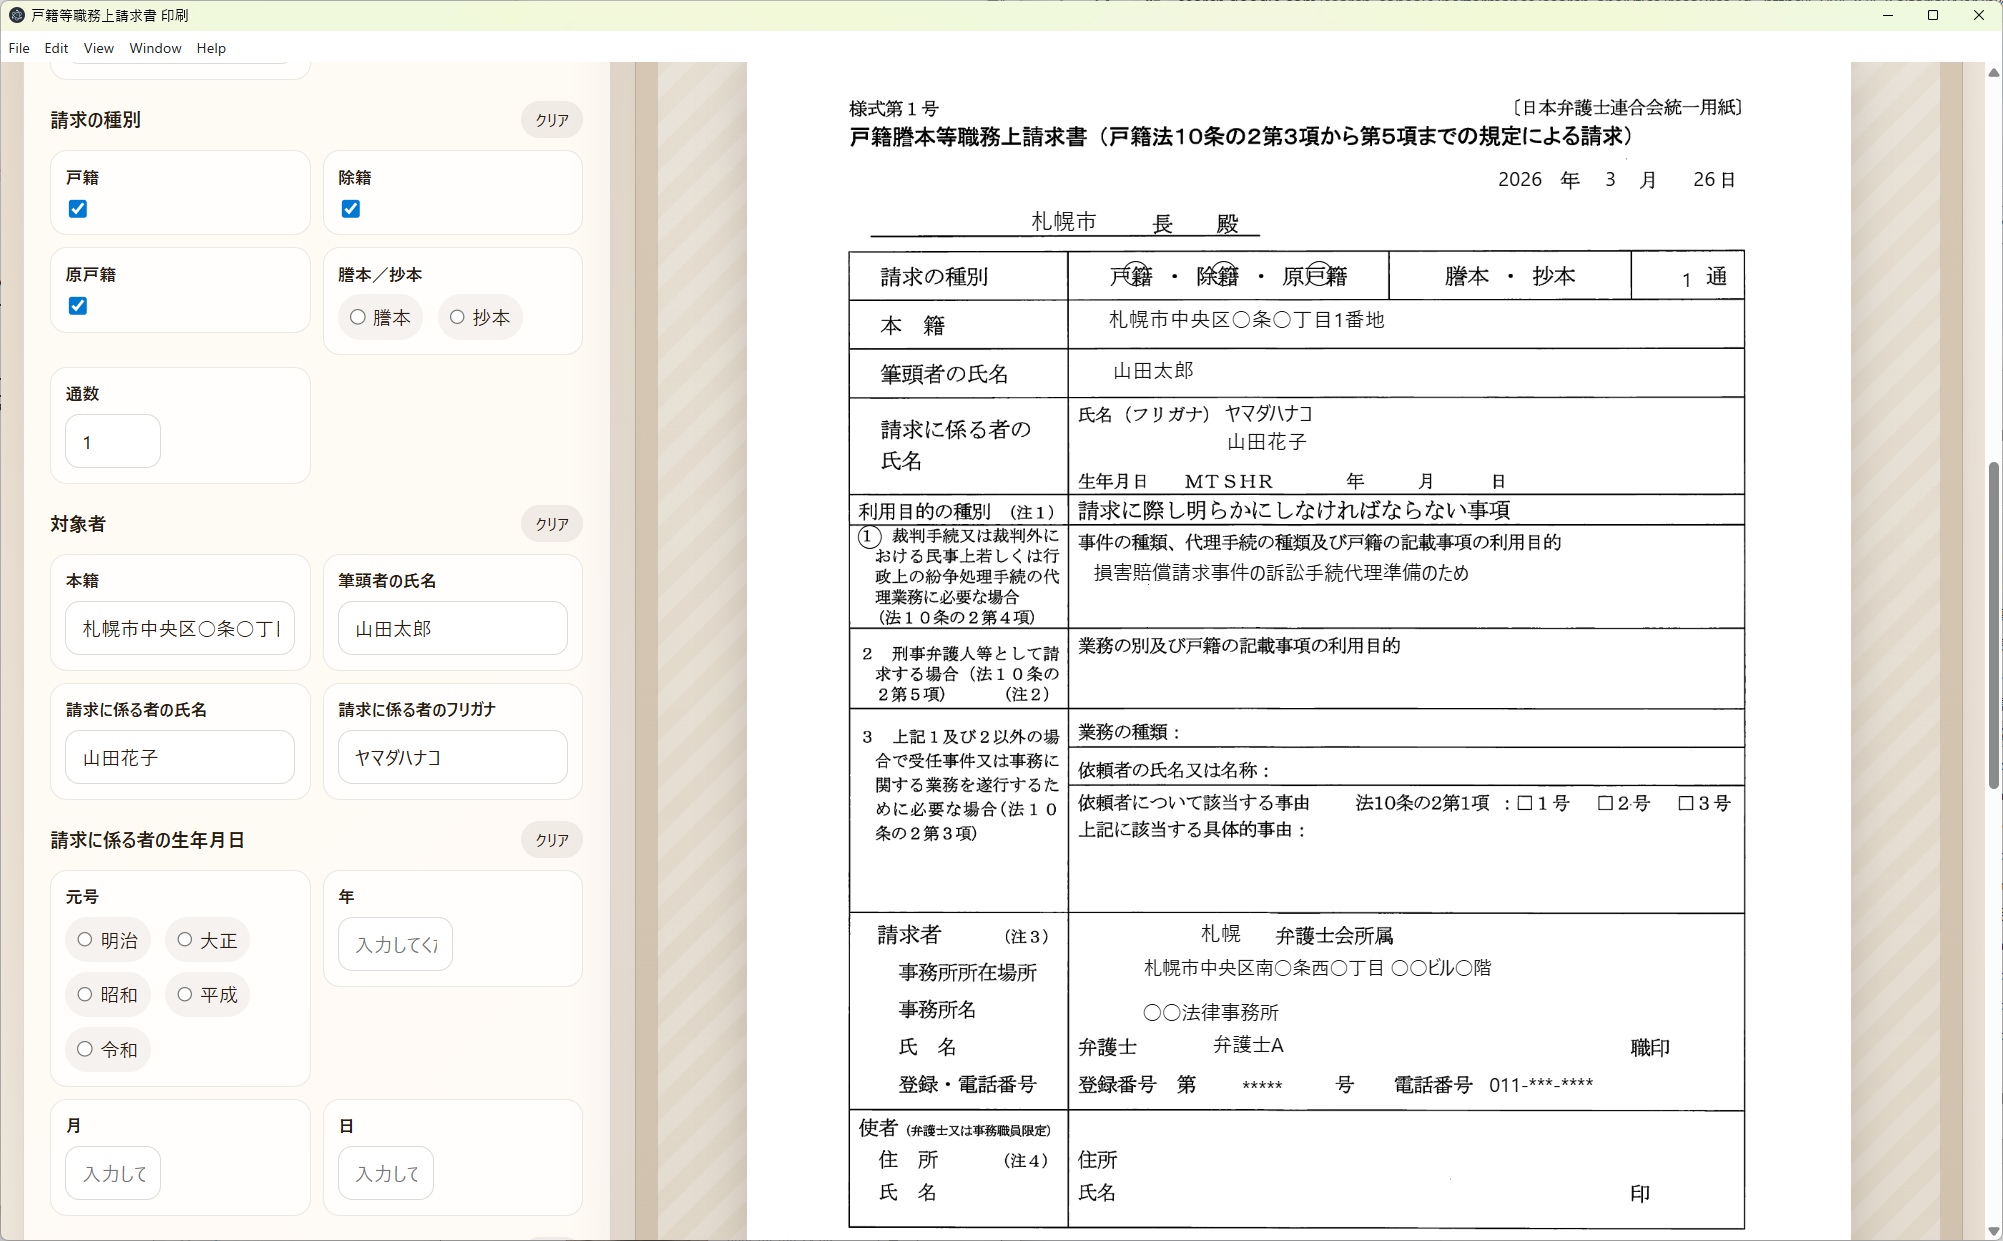Clear the 請求に係る者の生年月日 section
The height and width of the screenshot is (1241, 2003).
pyautogui.click(x=552, y=840)
